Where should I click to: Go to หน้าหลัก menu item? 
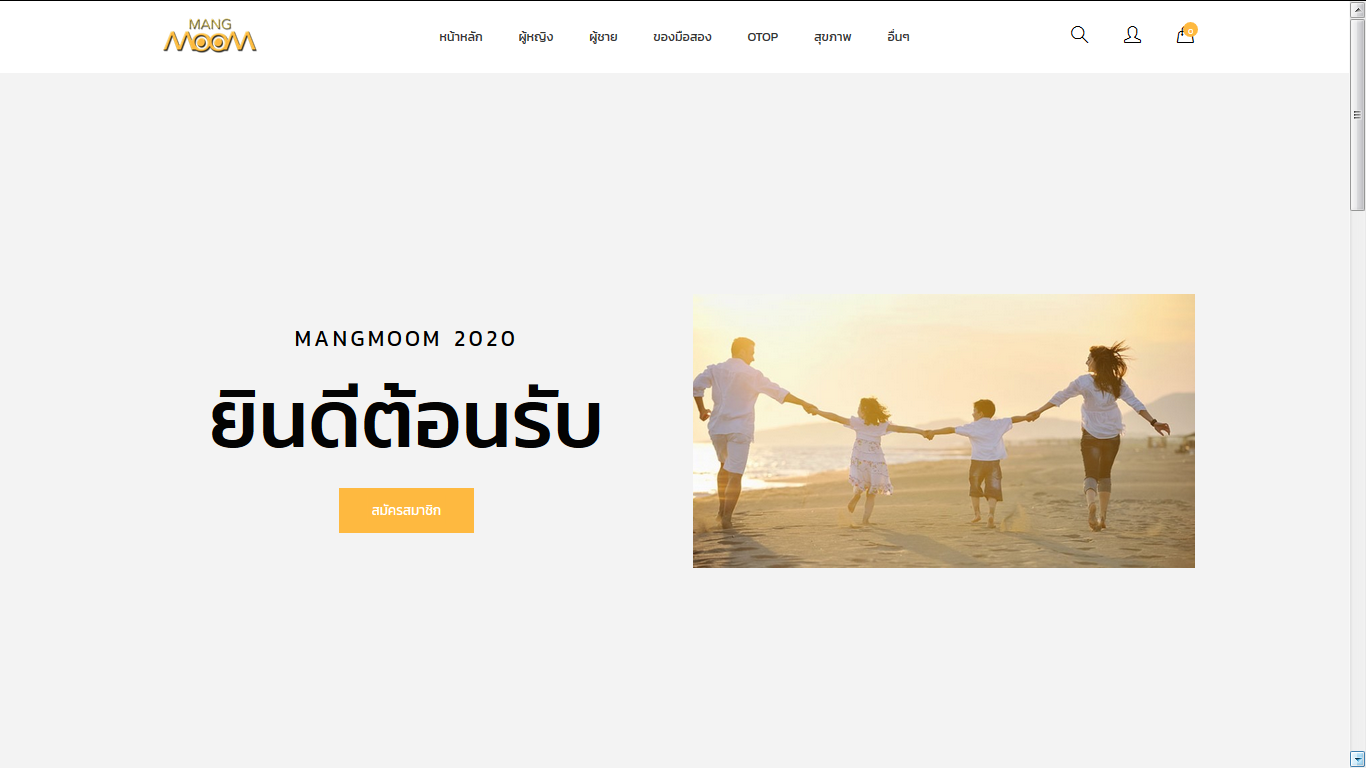coord(461,37)
